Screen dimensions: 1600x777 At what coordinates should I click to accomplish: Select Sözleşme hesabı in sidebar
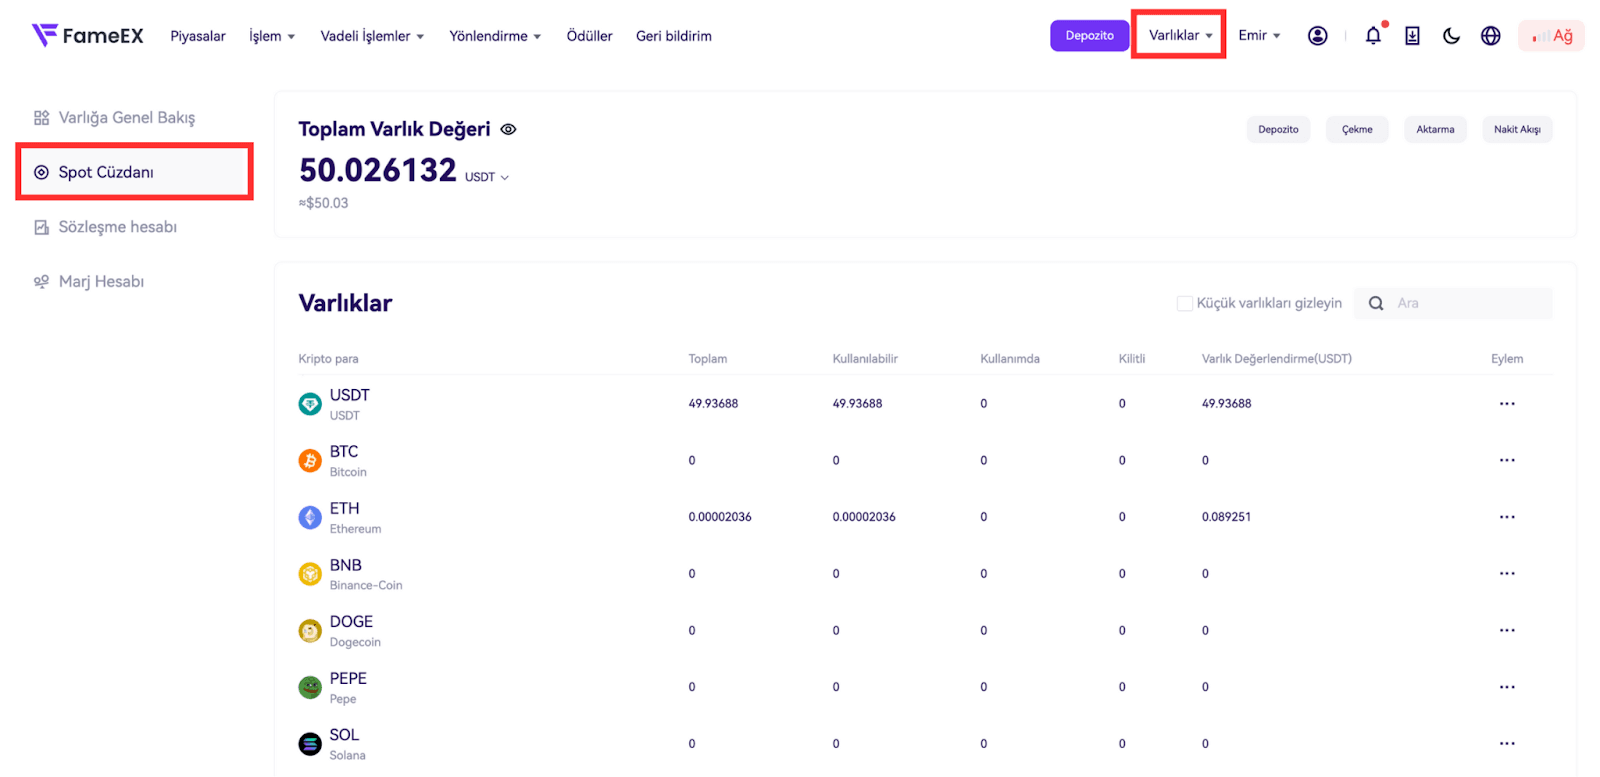117,227
